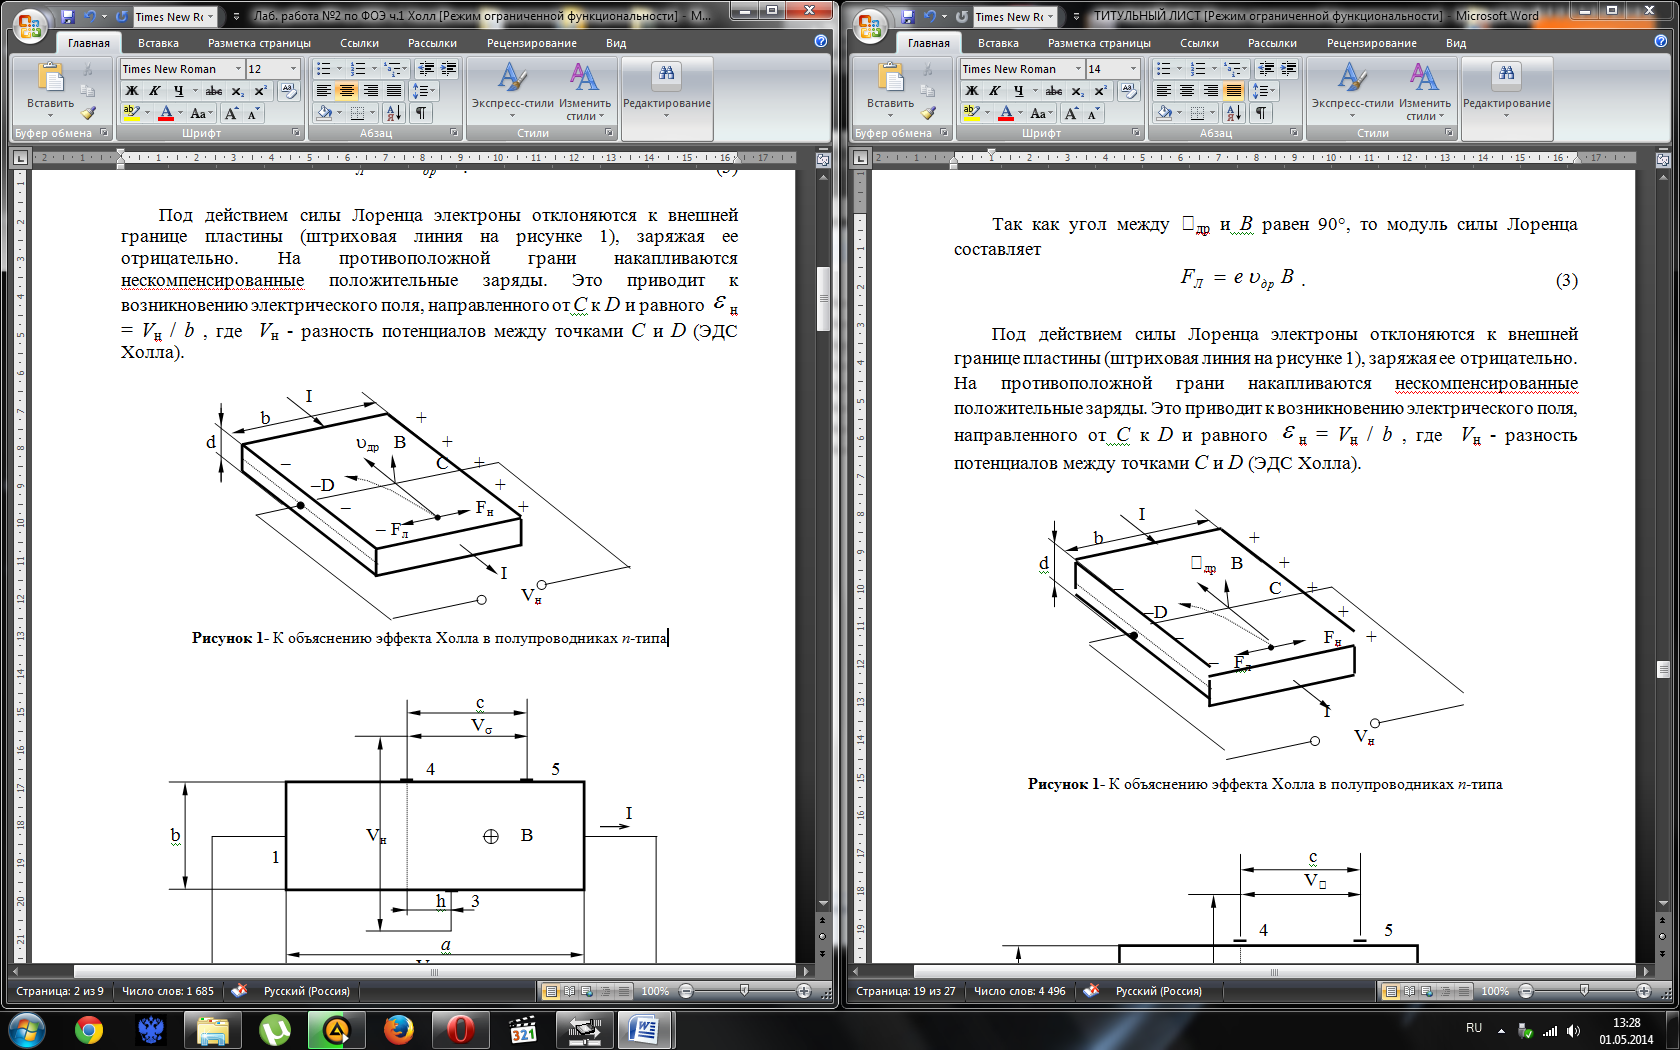Click the highlight color marker in the left window
This screenshot has width=1680, height=1050.
[131, 113]
